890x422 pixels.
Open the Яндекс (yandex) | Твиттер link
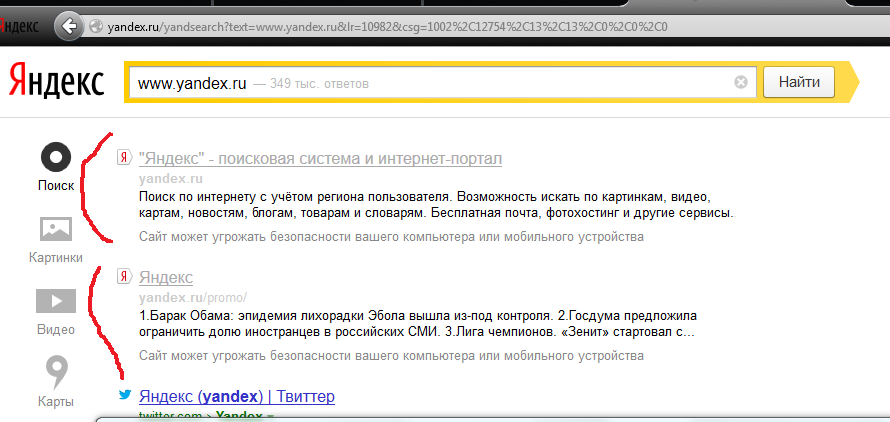[237, 396]
